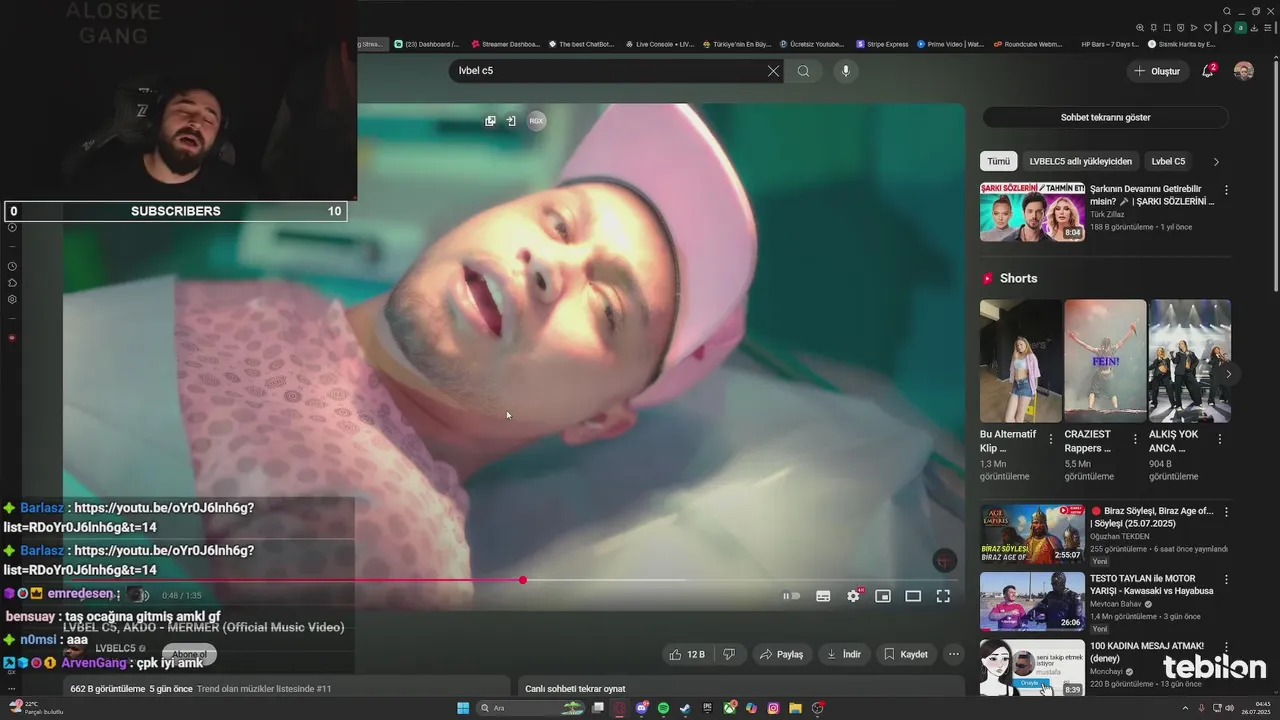The height and width of the screenshot is (720, 1280).
Task: Open the Oluştur create menu
Action: (1156, 71)
